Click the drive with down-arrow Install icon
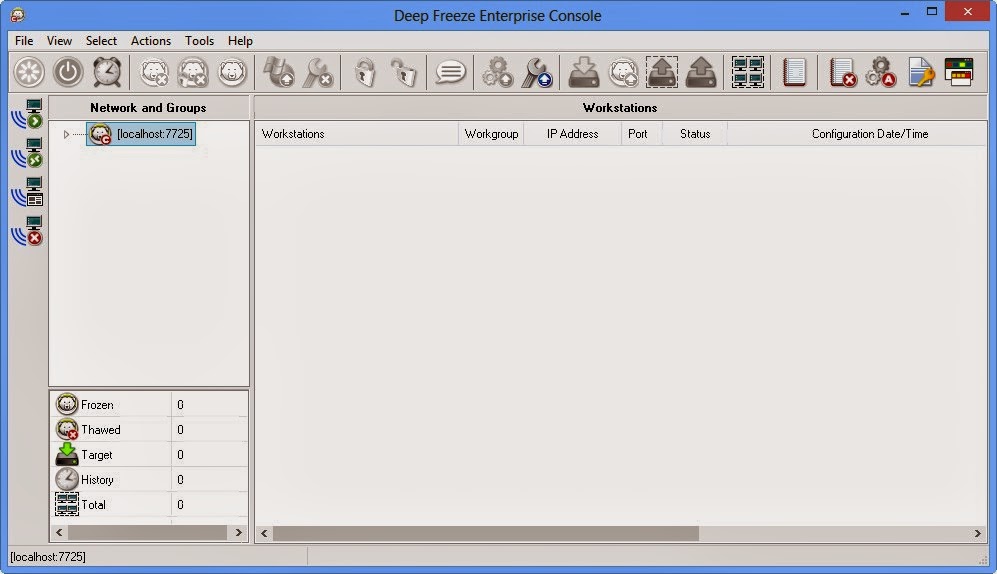This screenshot has width=997, height=574. tap(584, 72)
